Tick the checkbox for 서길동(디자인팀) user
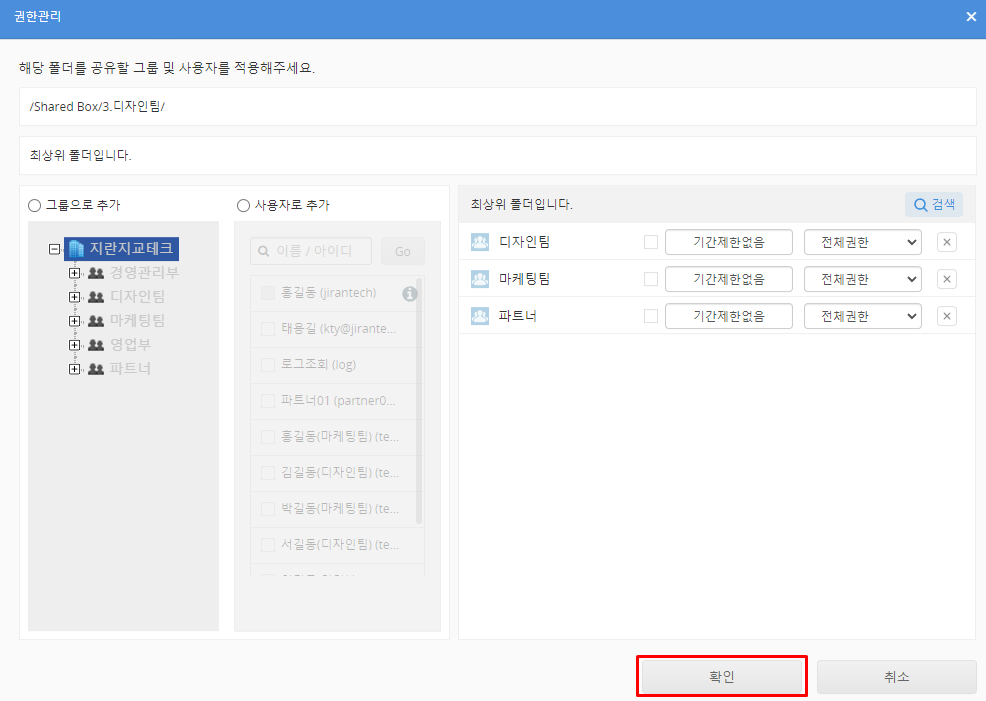Screen dimensions: 986x701 pos(268,544)
